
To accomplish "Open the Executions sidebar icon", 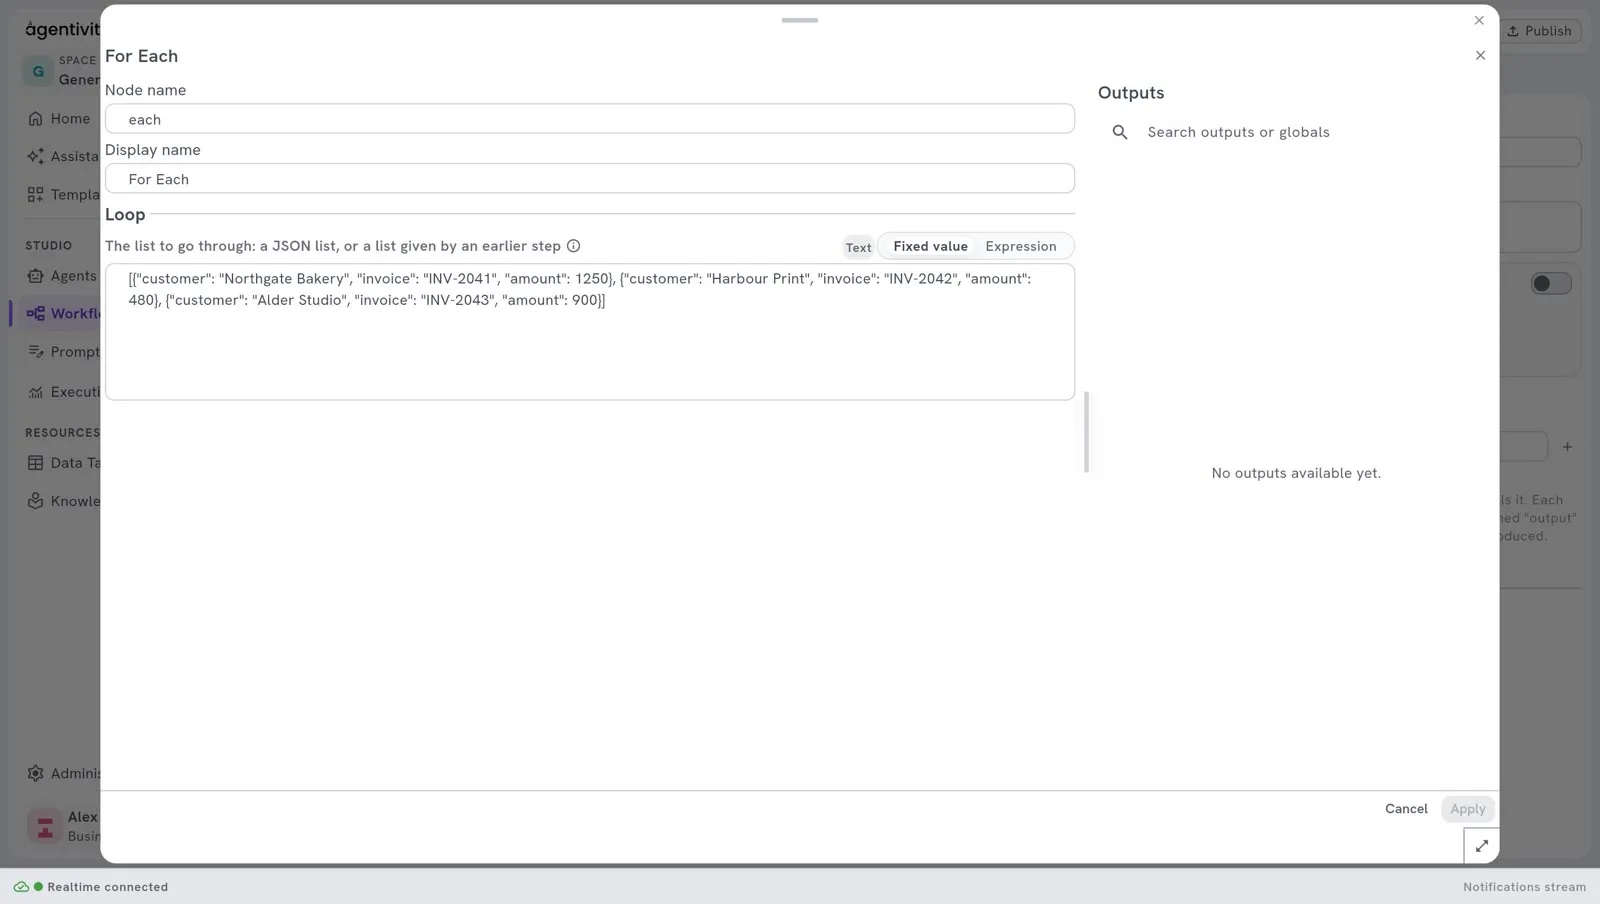I will [36, 392].
